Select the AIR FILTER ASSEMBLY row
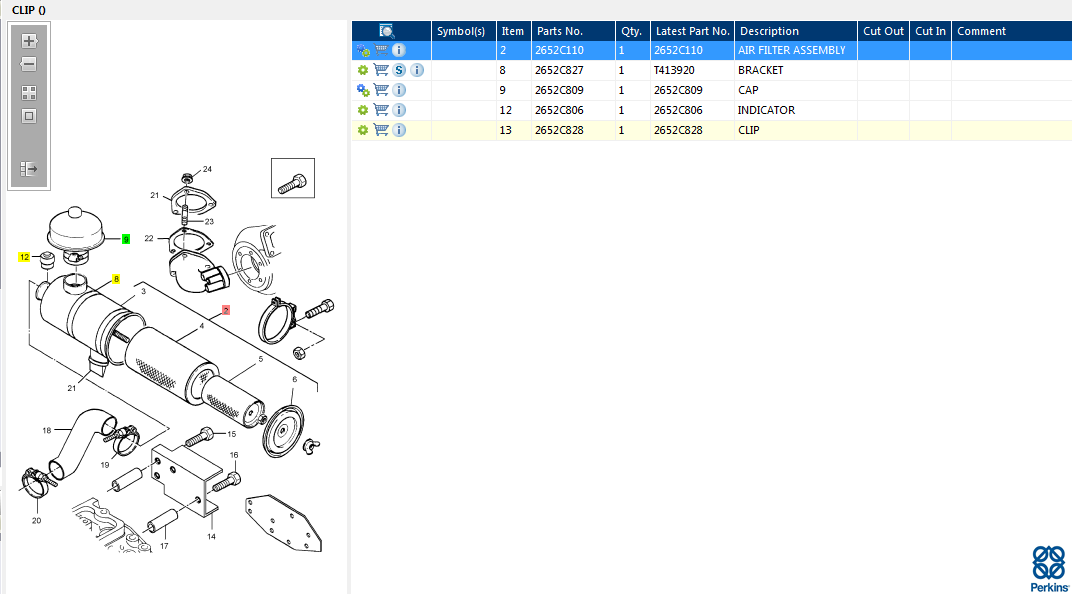This screenshot has width=1072, height=594. point(790,50)
